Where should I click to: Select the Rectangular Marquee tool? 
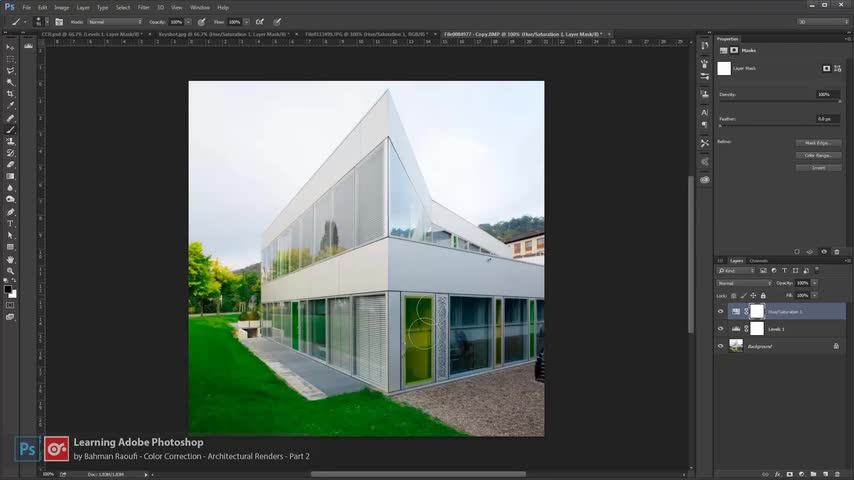point(10,59)
